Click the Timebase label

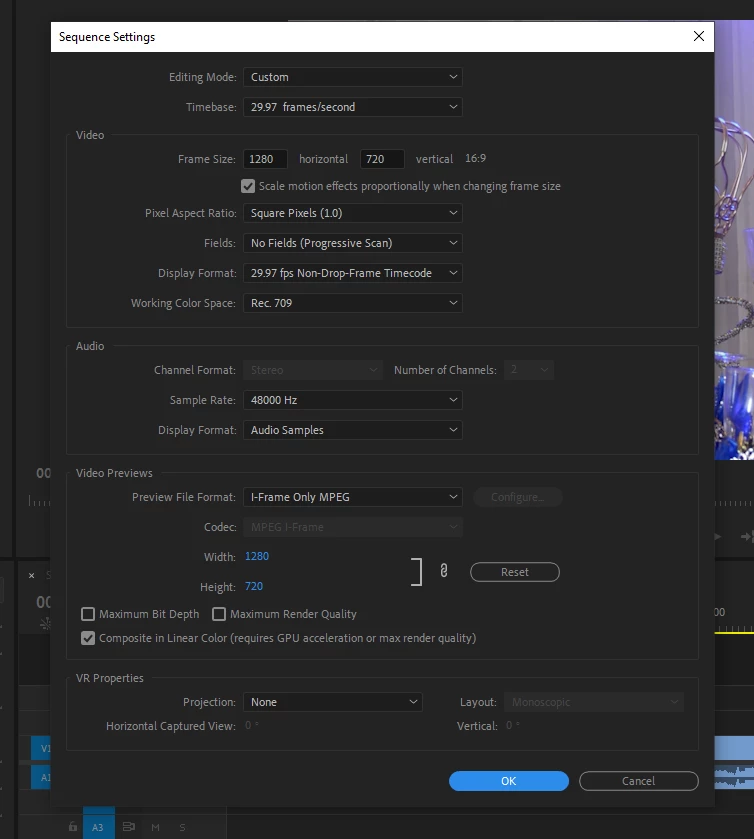pyautogui.click(x=211, y=107)
